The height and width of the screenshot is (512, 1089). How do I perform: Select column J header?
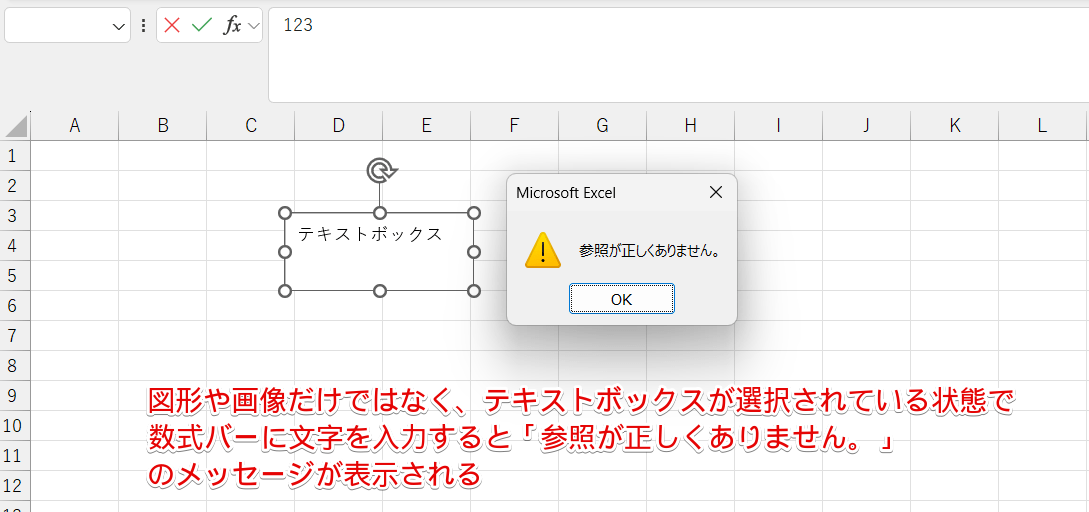[867, 126]
